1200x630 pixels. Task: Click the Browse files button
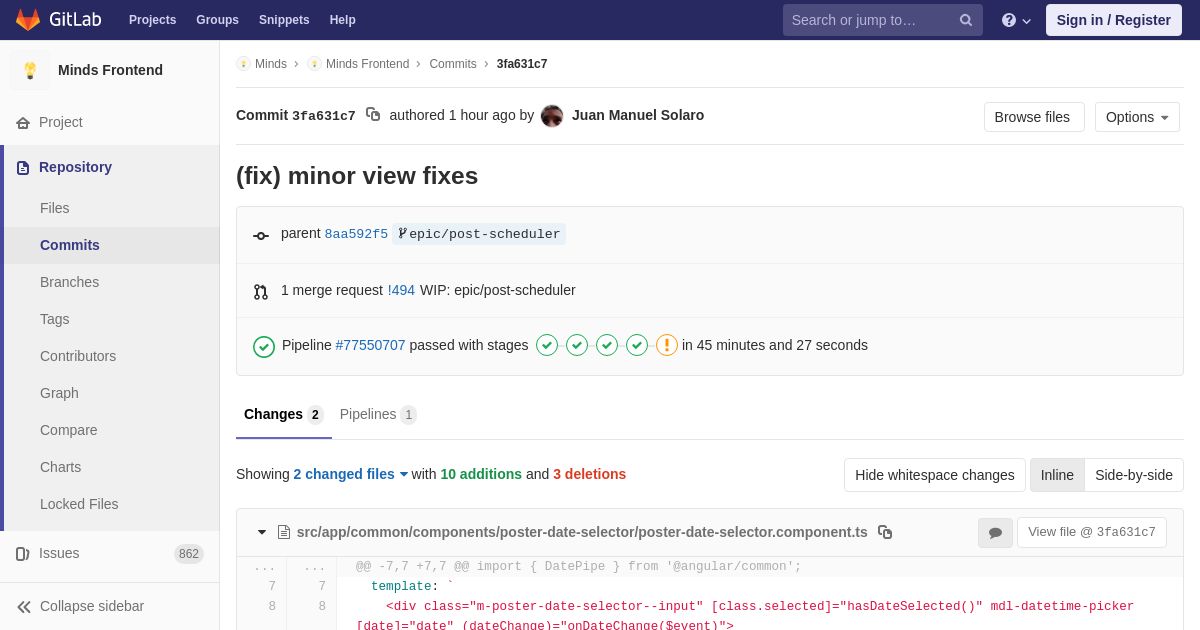coord(1032,117)
